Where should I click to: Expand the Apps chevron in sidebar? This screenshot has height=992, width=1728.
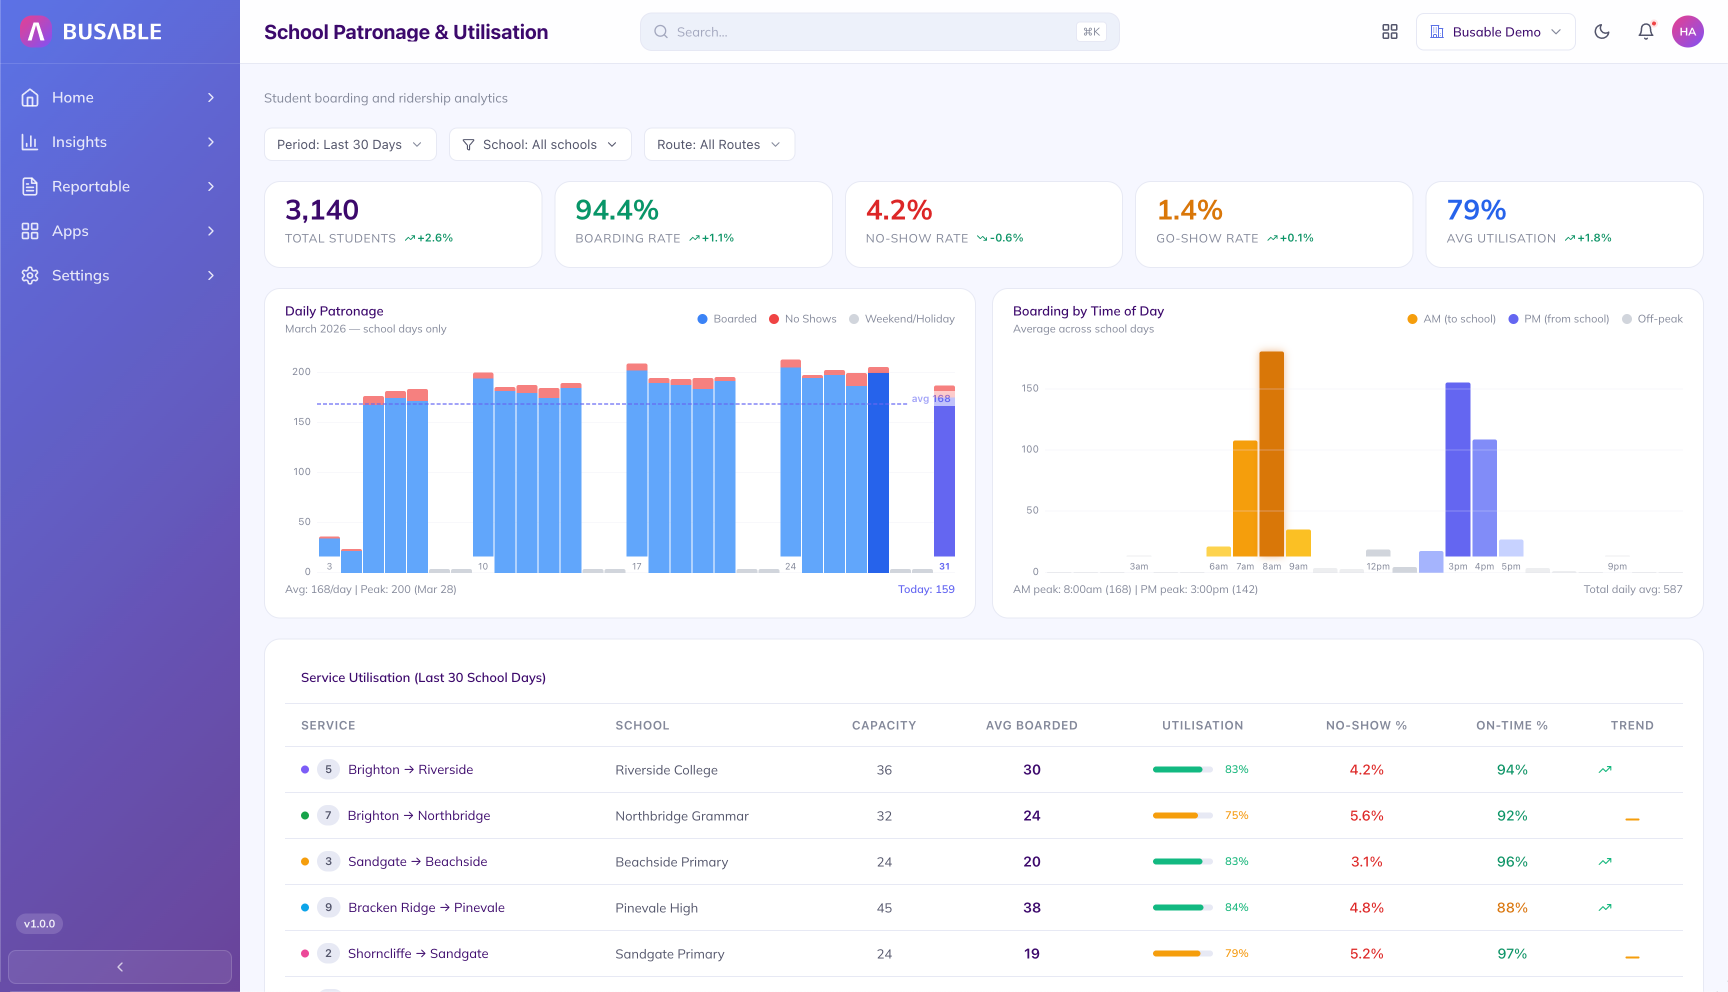click(x=211, y=231)
